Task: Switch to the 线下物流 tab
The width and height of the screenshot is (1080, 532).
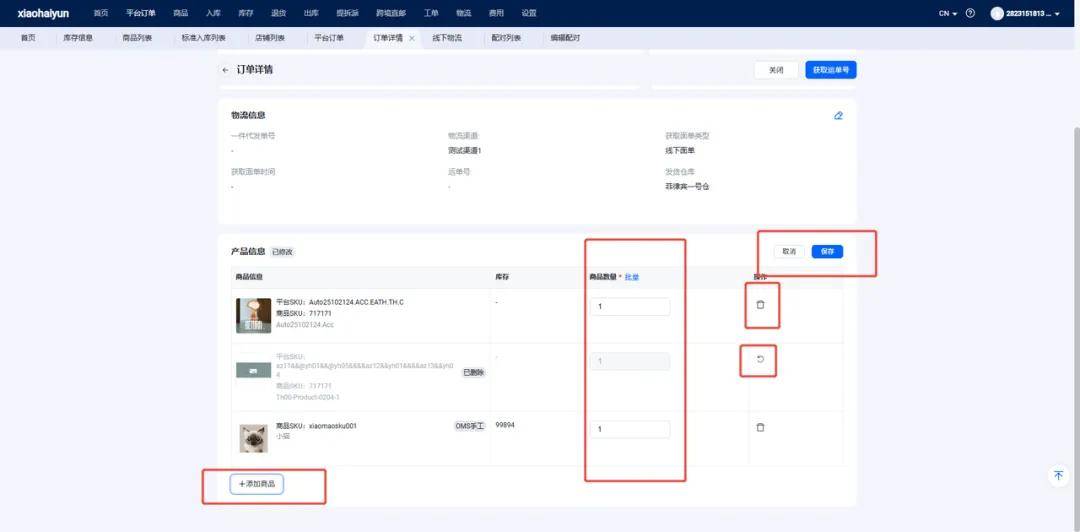Action: point(447,39)
